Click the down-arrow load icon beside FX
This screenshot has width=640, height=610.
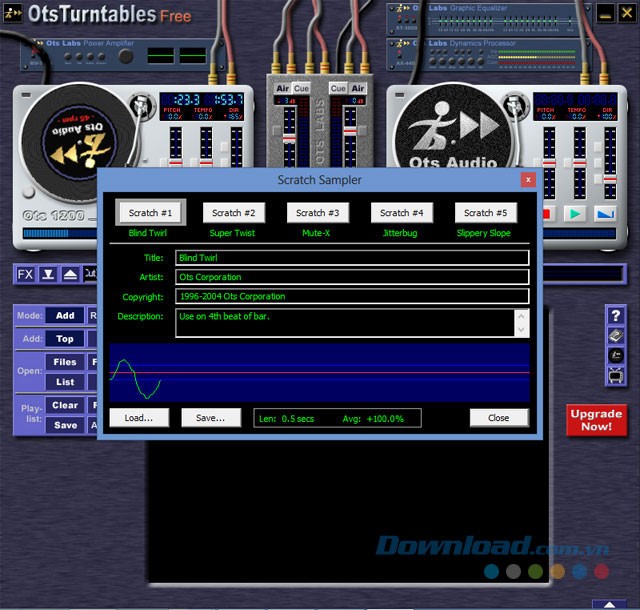tap(48, 274)
